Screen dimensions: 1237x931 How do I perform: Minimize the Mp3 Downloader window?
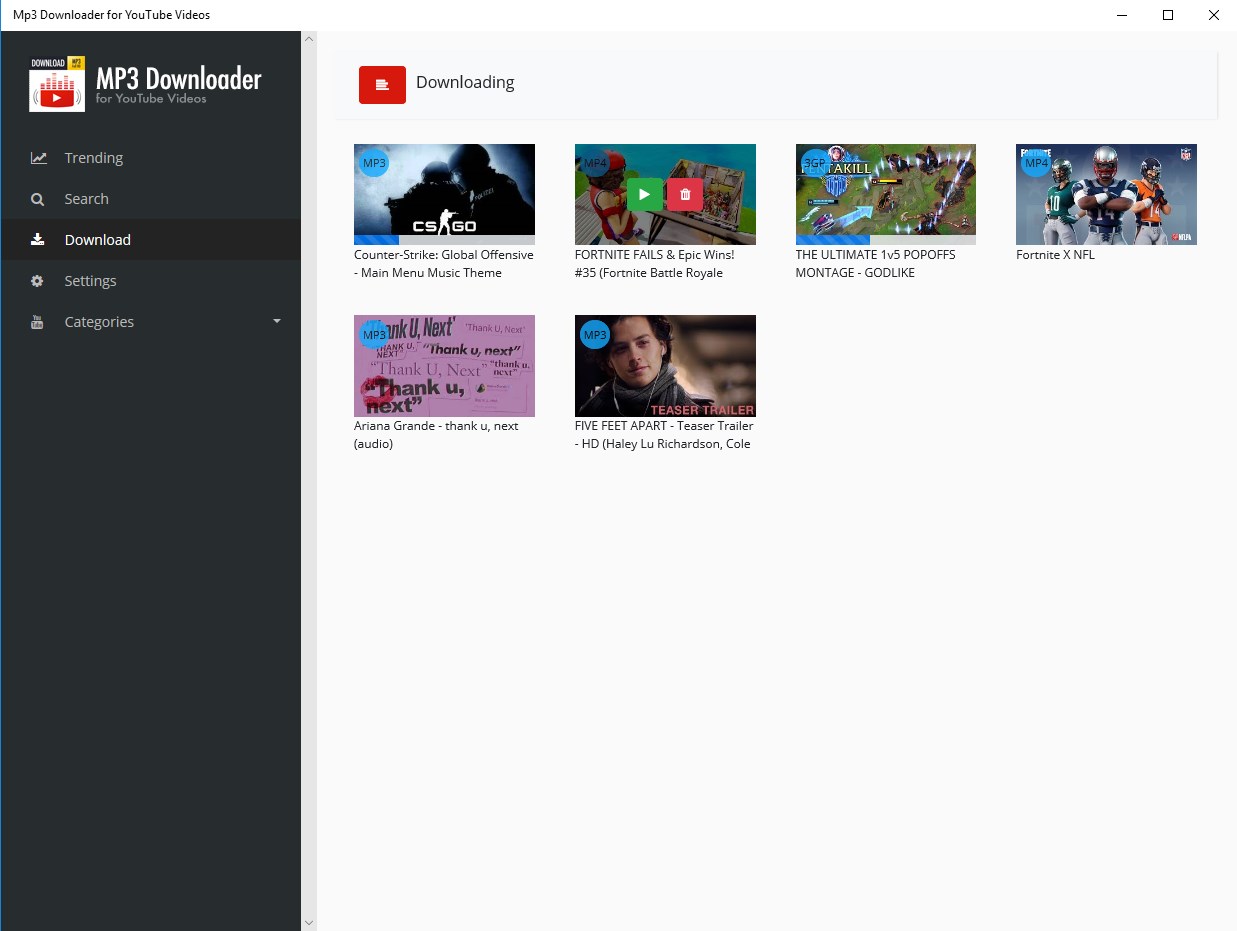pos(1121,15)
